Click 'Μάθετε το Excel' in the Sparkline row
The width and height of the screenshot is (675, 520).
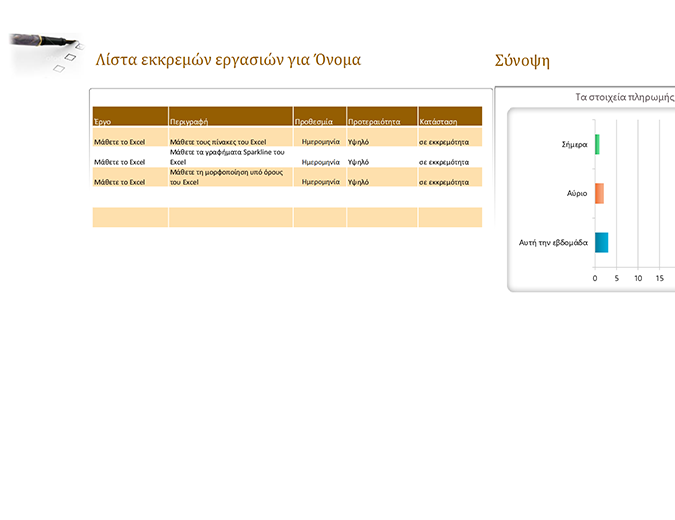pos(120,162)
